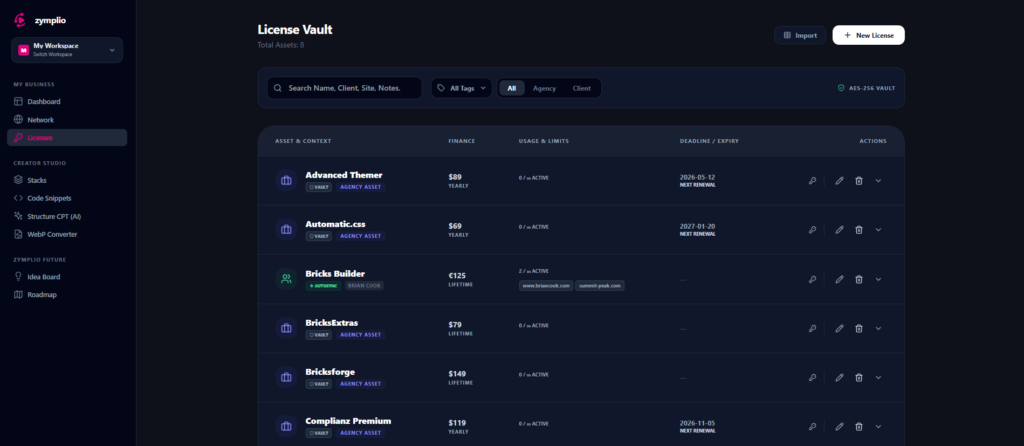Viewport: 1024px width, 446px height.
Task: Go to Code Snippets page
Action: point(49,198)
